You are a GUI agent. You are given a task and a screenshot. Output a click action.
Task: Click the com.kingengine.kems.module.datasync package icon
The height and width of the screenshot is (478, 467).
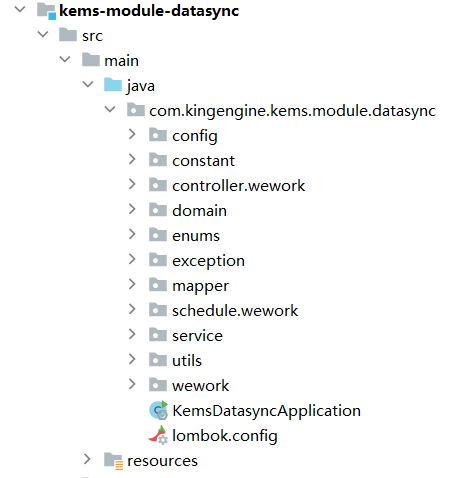(136, 110)
